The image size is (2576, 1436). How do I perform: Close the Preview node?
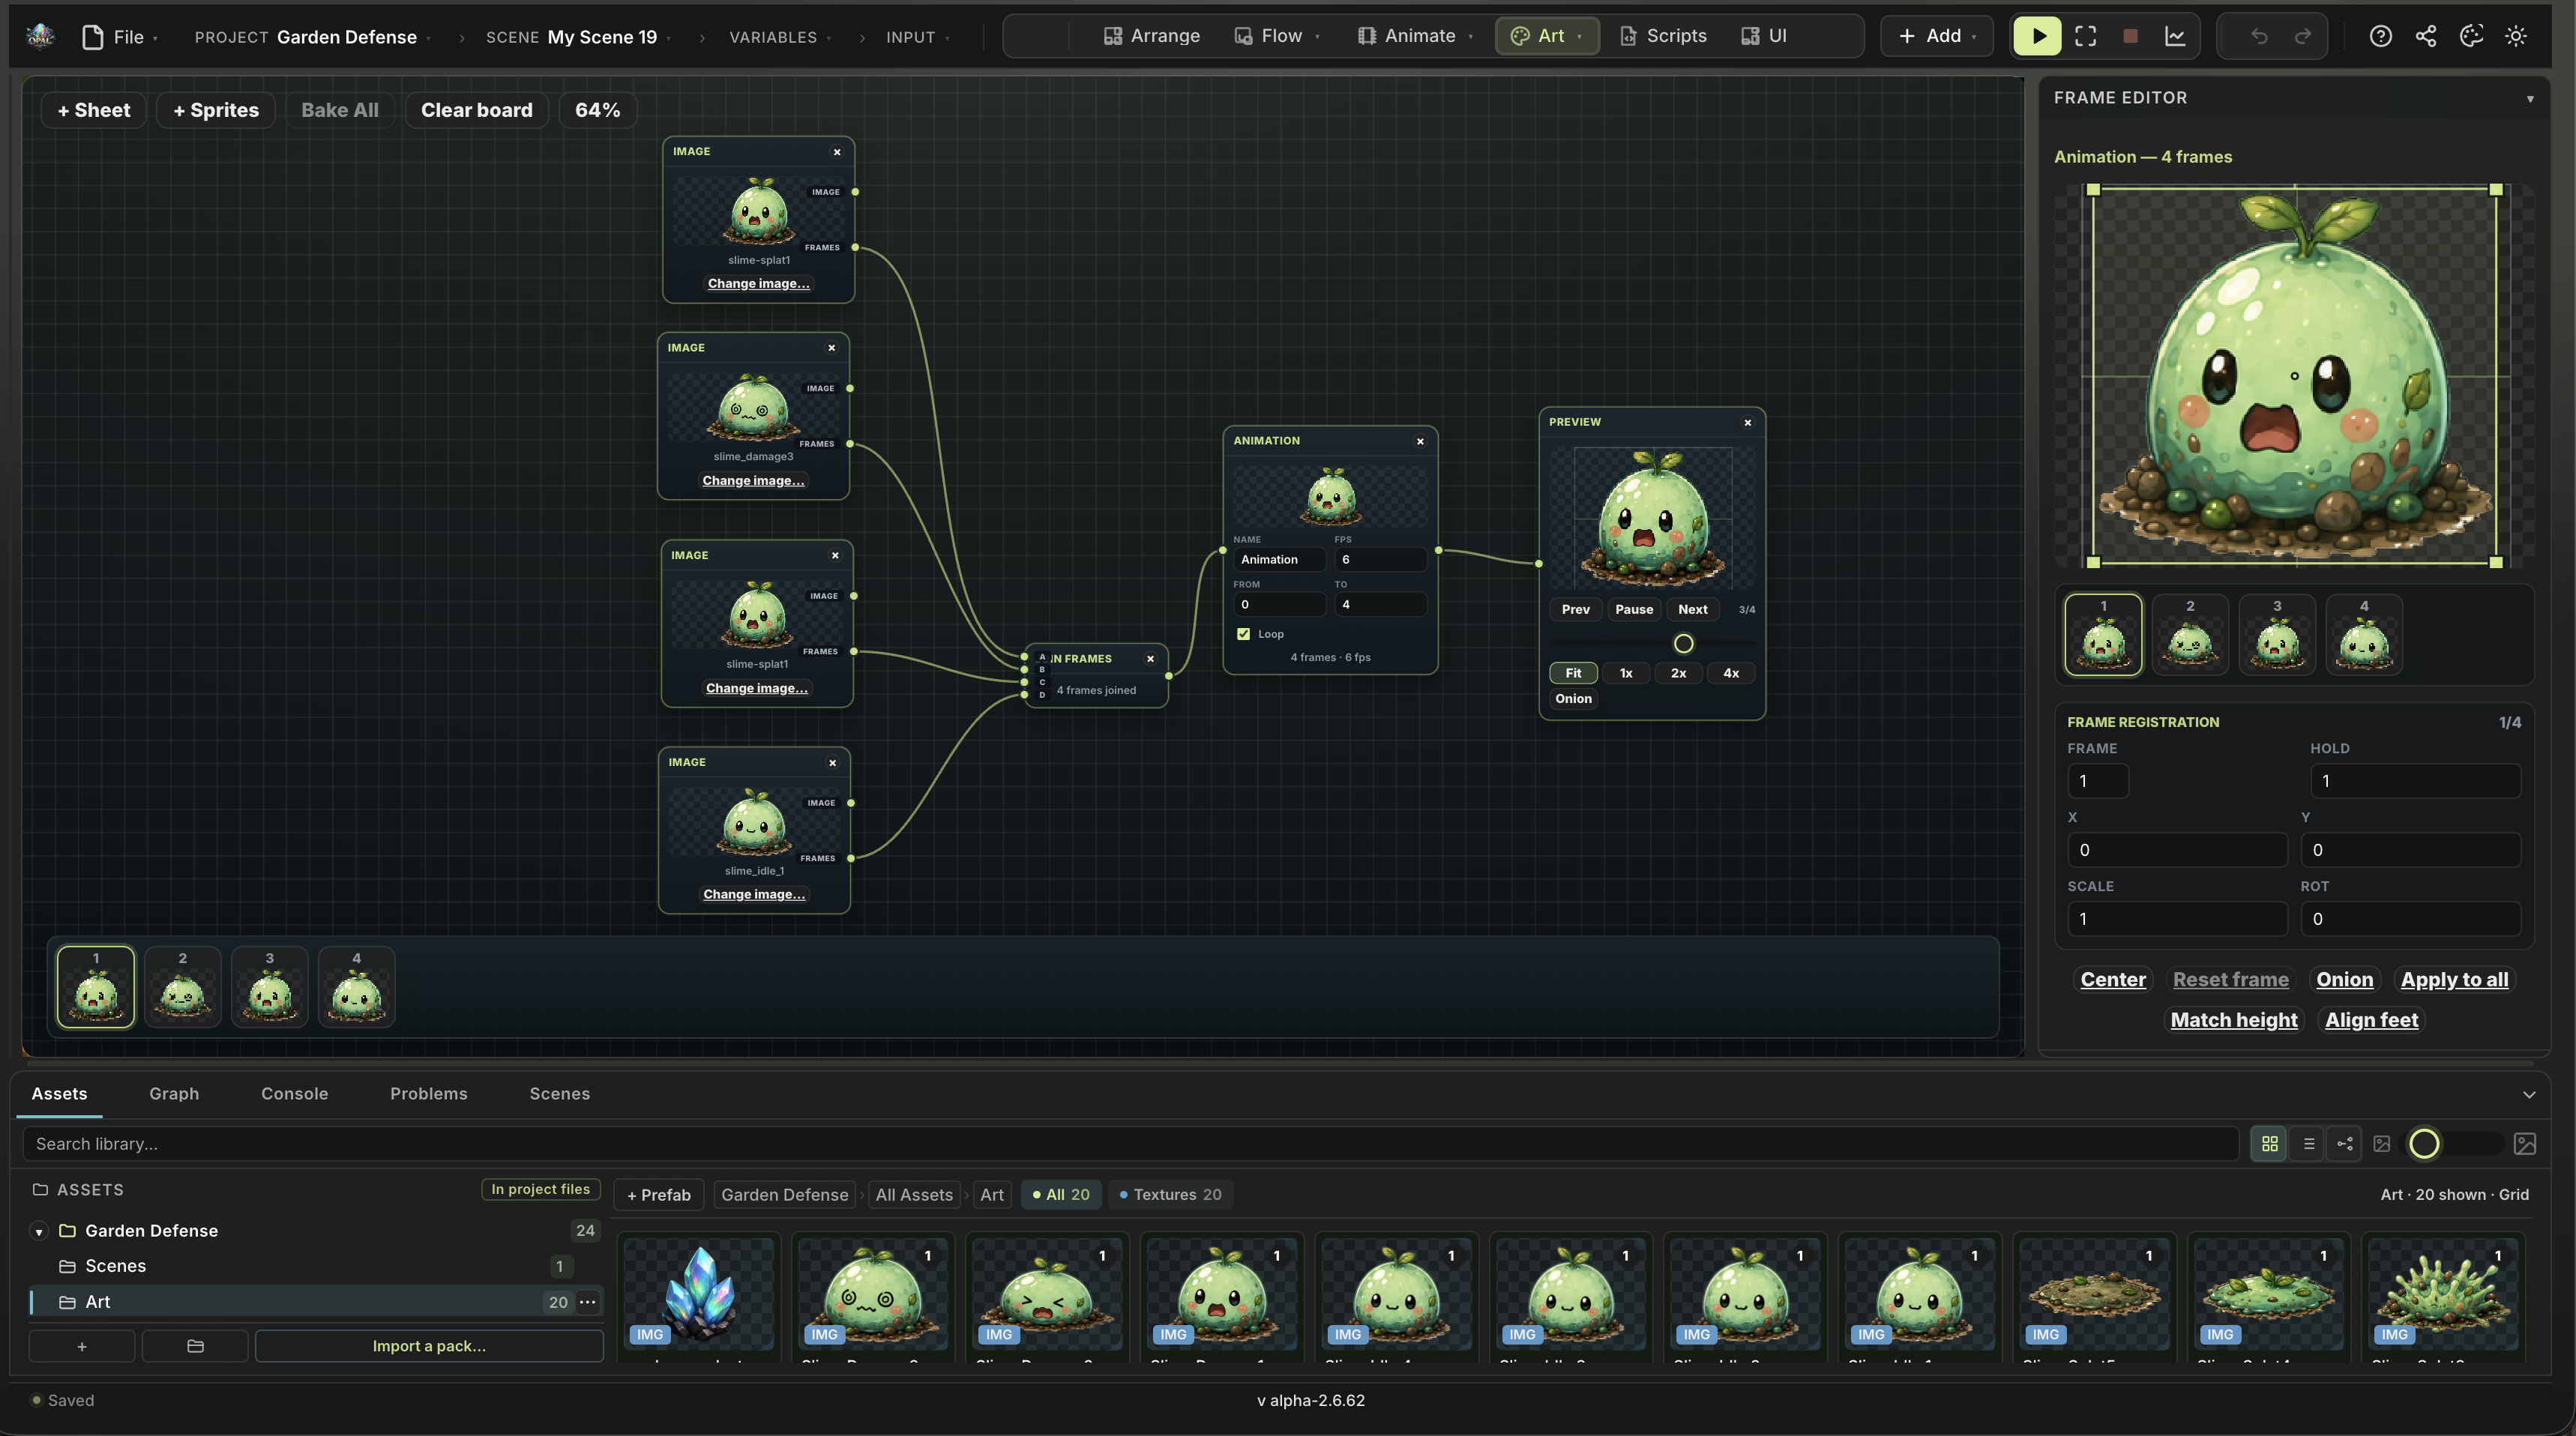(x=1747, y=423)
